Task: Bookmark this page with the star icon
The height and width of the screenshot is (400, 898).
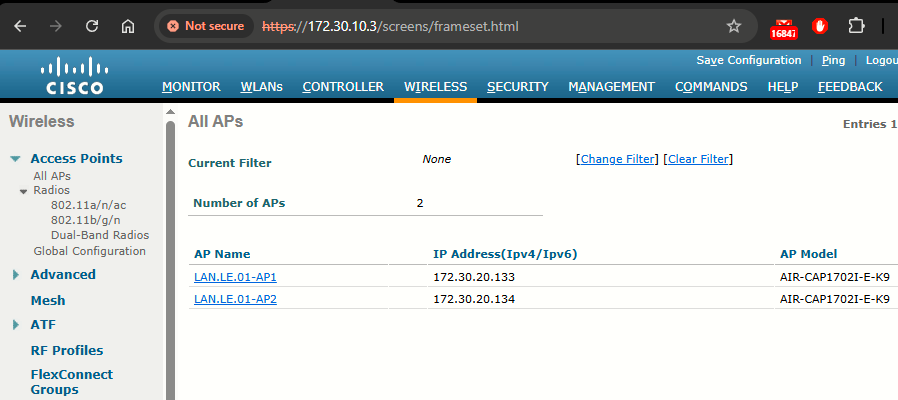Action: (734, 26)
